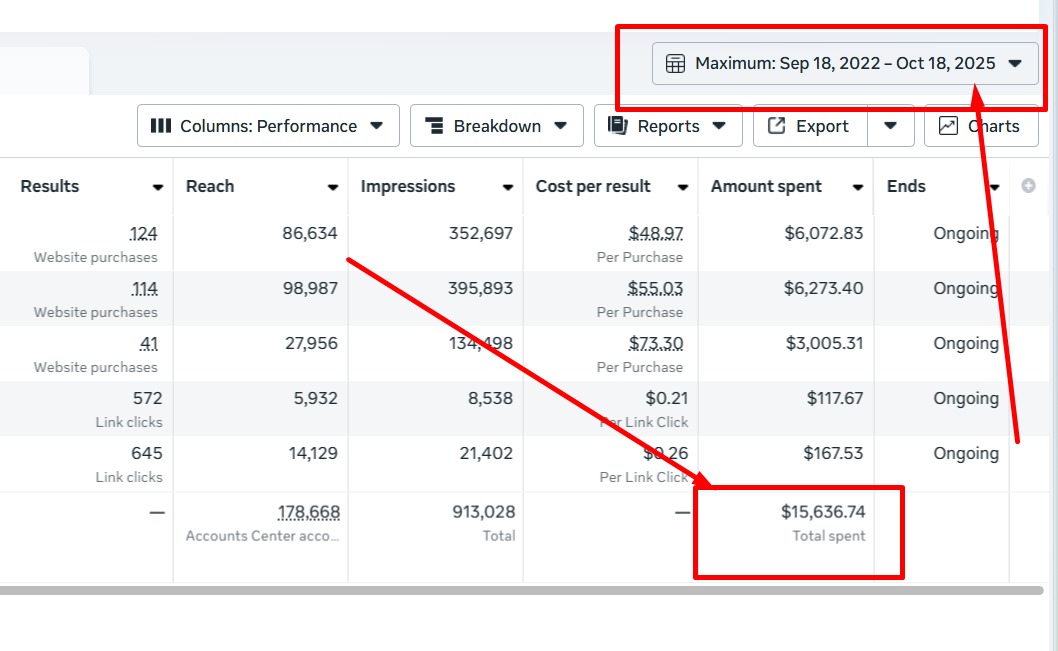Click the Export arrow icon
This screenshot has height=651, width=1058.
tap(776, 126)
